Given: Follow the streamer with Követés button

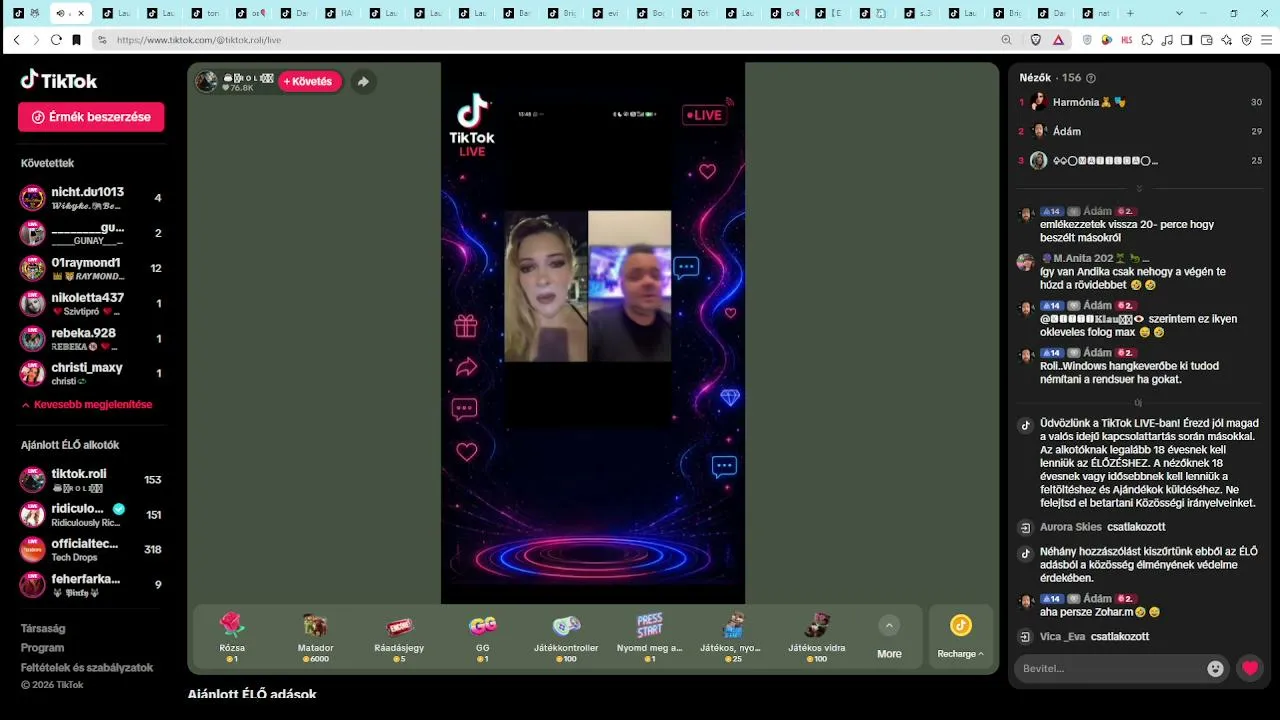Looking at the screenshot, I should (309, 82).
